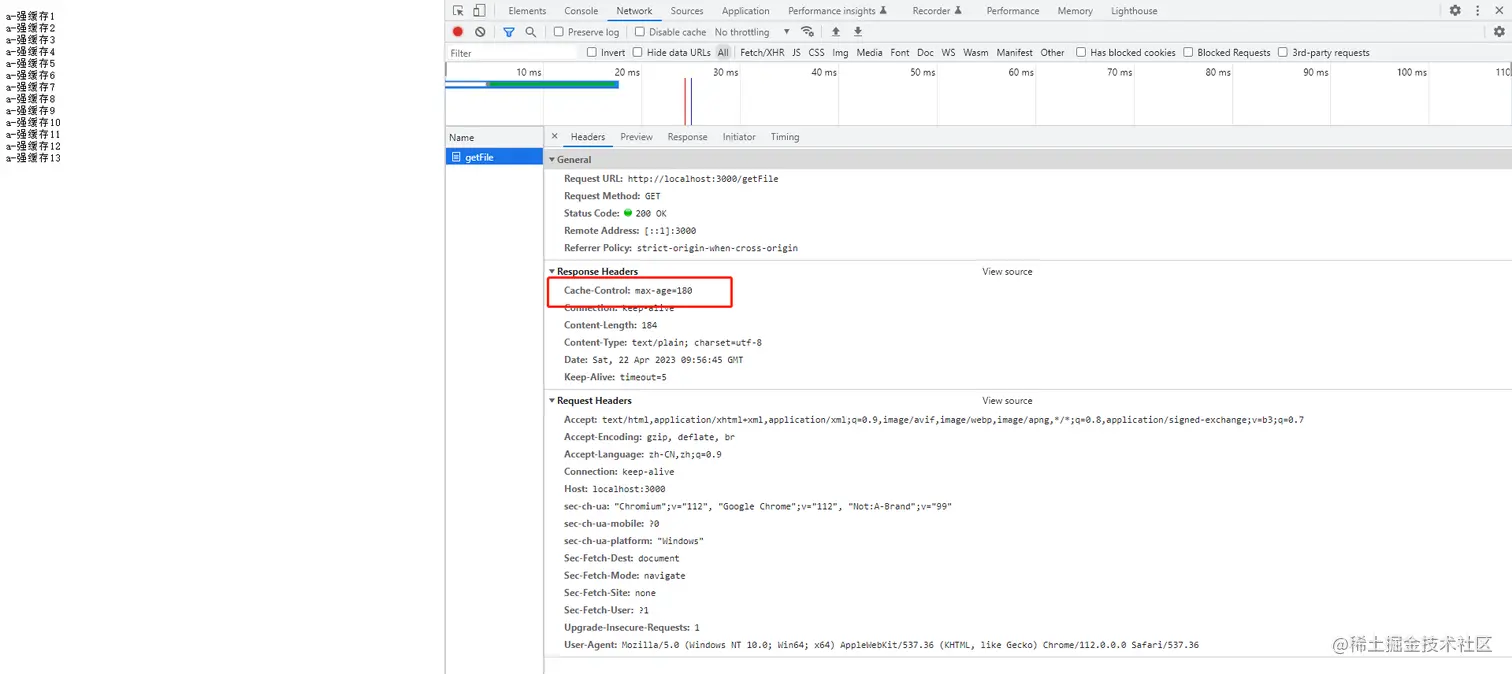Show the request Timing tab
Screen dimensions: 1512x674
click(785, 137)
